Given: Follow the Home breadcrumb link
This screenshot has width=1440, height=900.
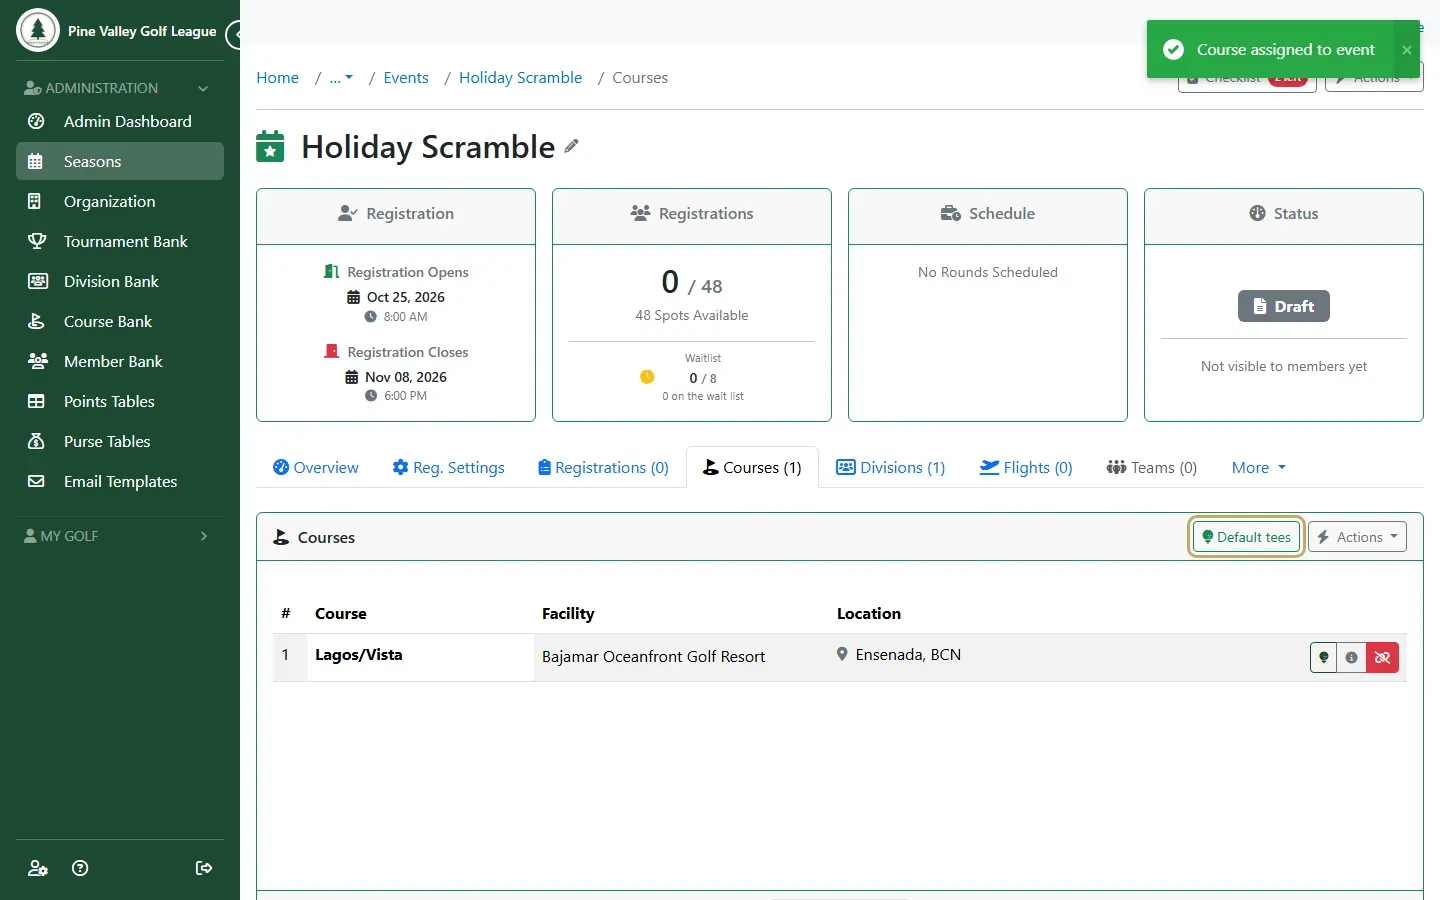Looking at the screenshot, I should pos(277,78).
